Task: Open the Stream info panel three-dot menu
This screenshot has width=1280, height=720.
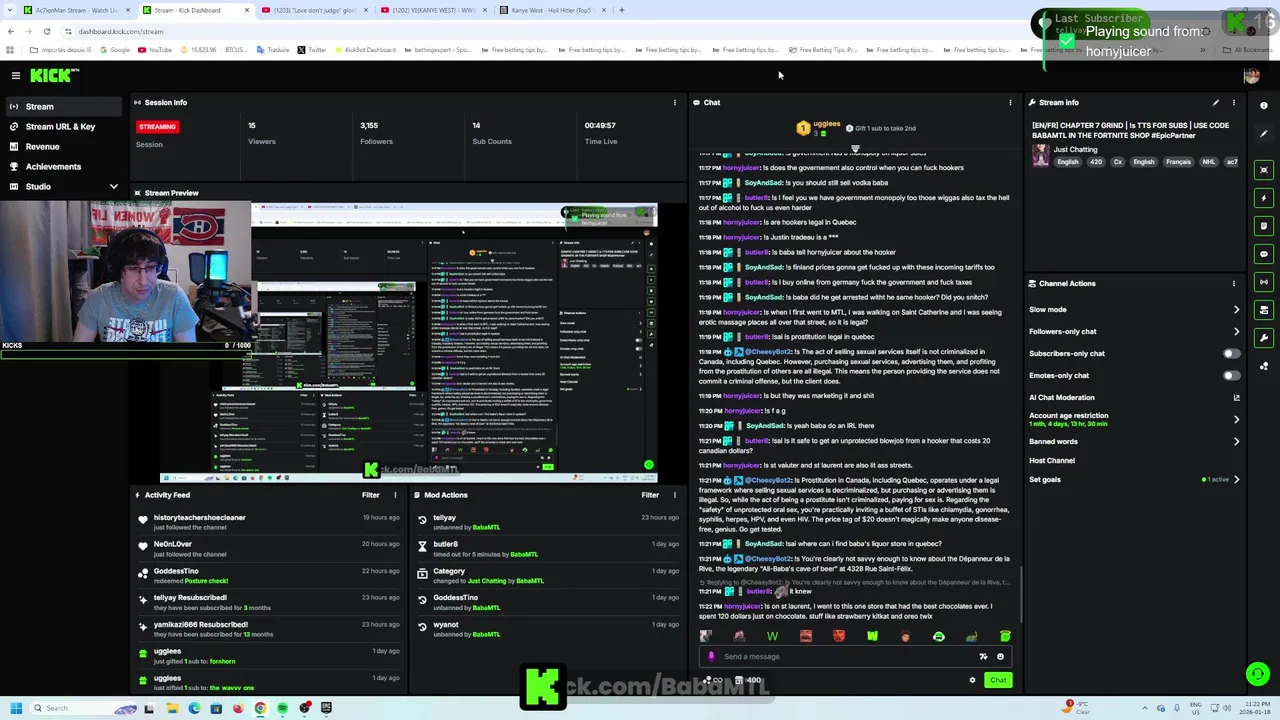Action: [x=1233, y=102]
